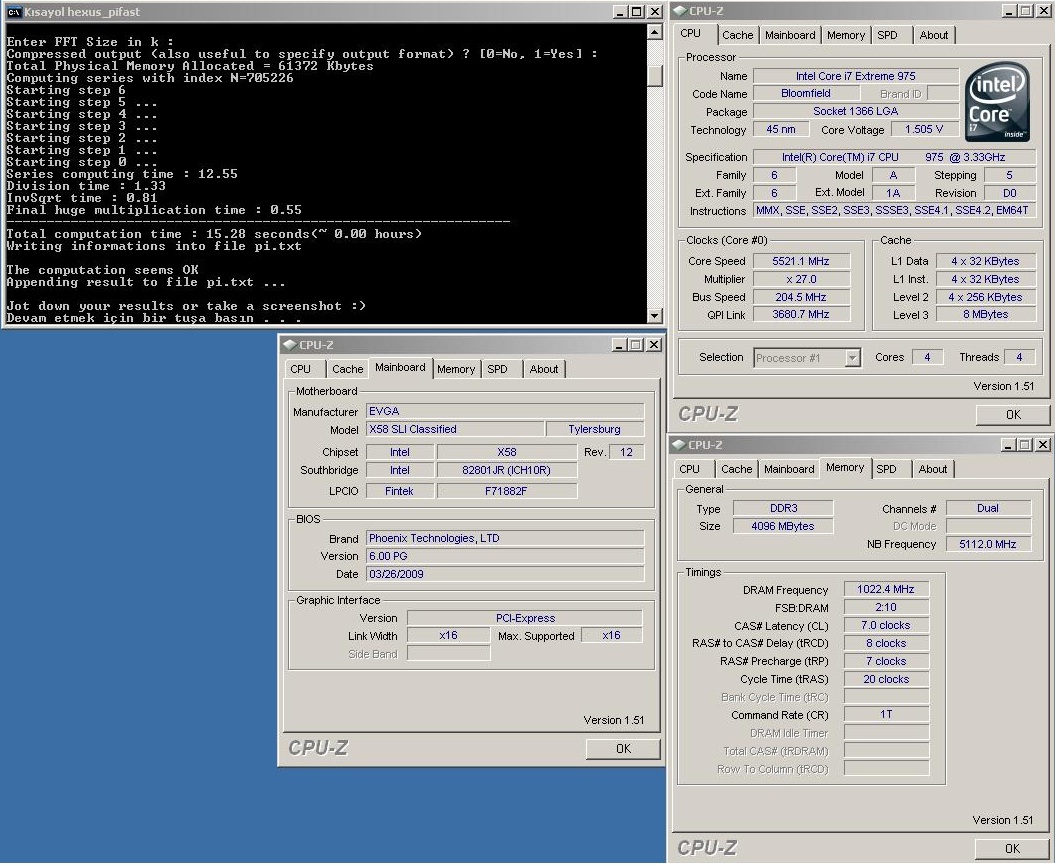Viewport: 1055px width, 868px height.
Task: Click the Level 3 cache value '8 MBytes'
Action: pyautogui.click(x=985, y=314)
